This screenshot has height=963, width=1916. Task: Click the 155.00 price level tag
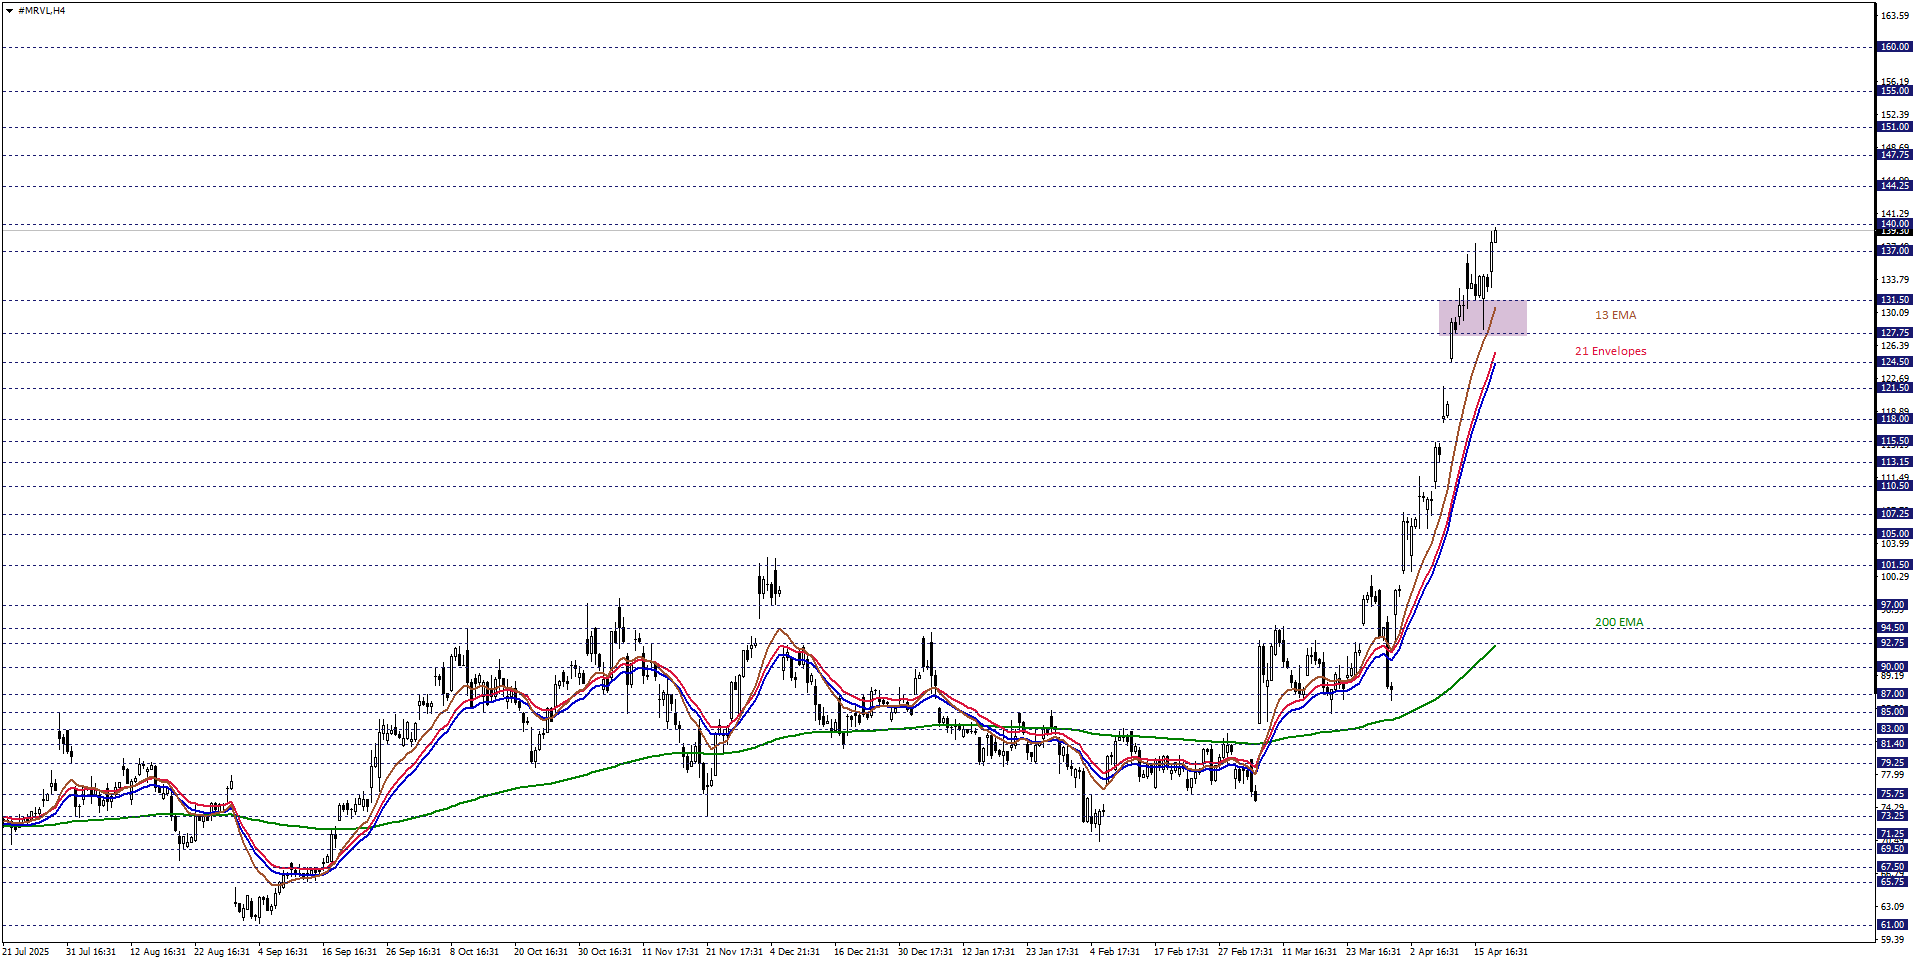(1894, 91)
